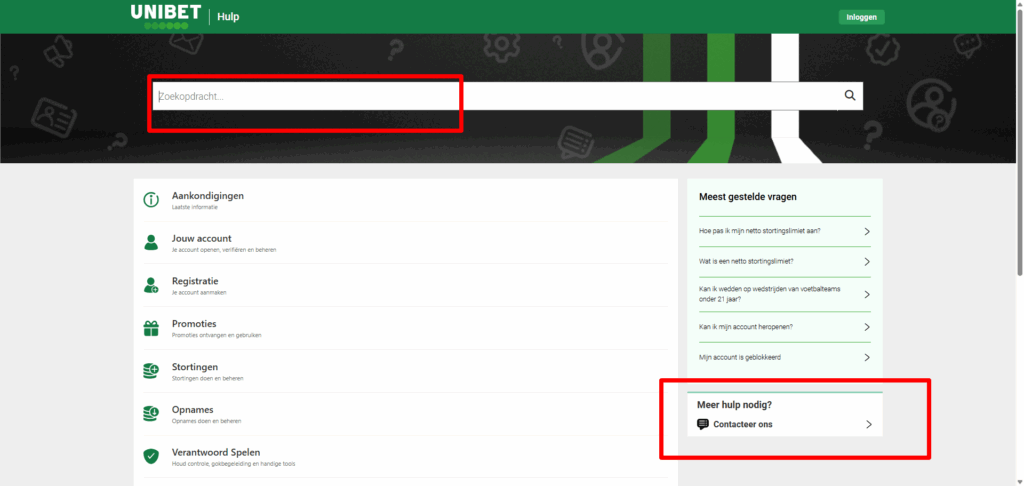
Task: Open 'Mijn account is geblokkeerd'
Action: click(740, 357)
